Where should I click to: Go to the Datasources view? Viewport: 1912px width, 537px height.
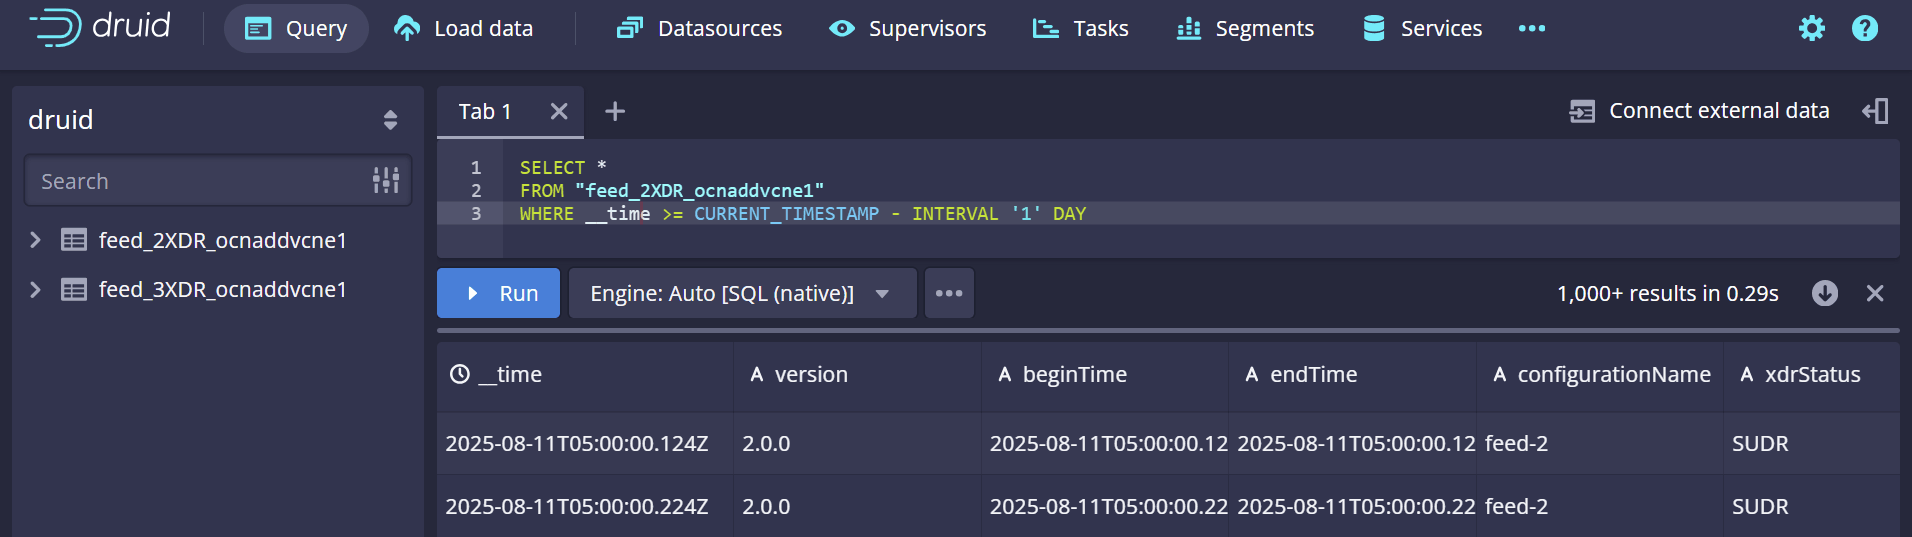click(699, 29)
